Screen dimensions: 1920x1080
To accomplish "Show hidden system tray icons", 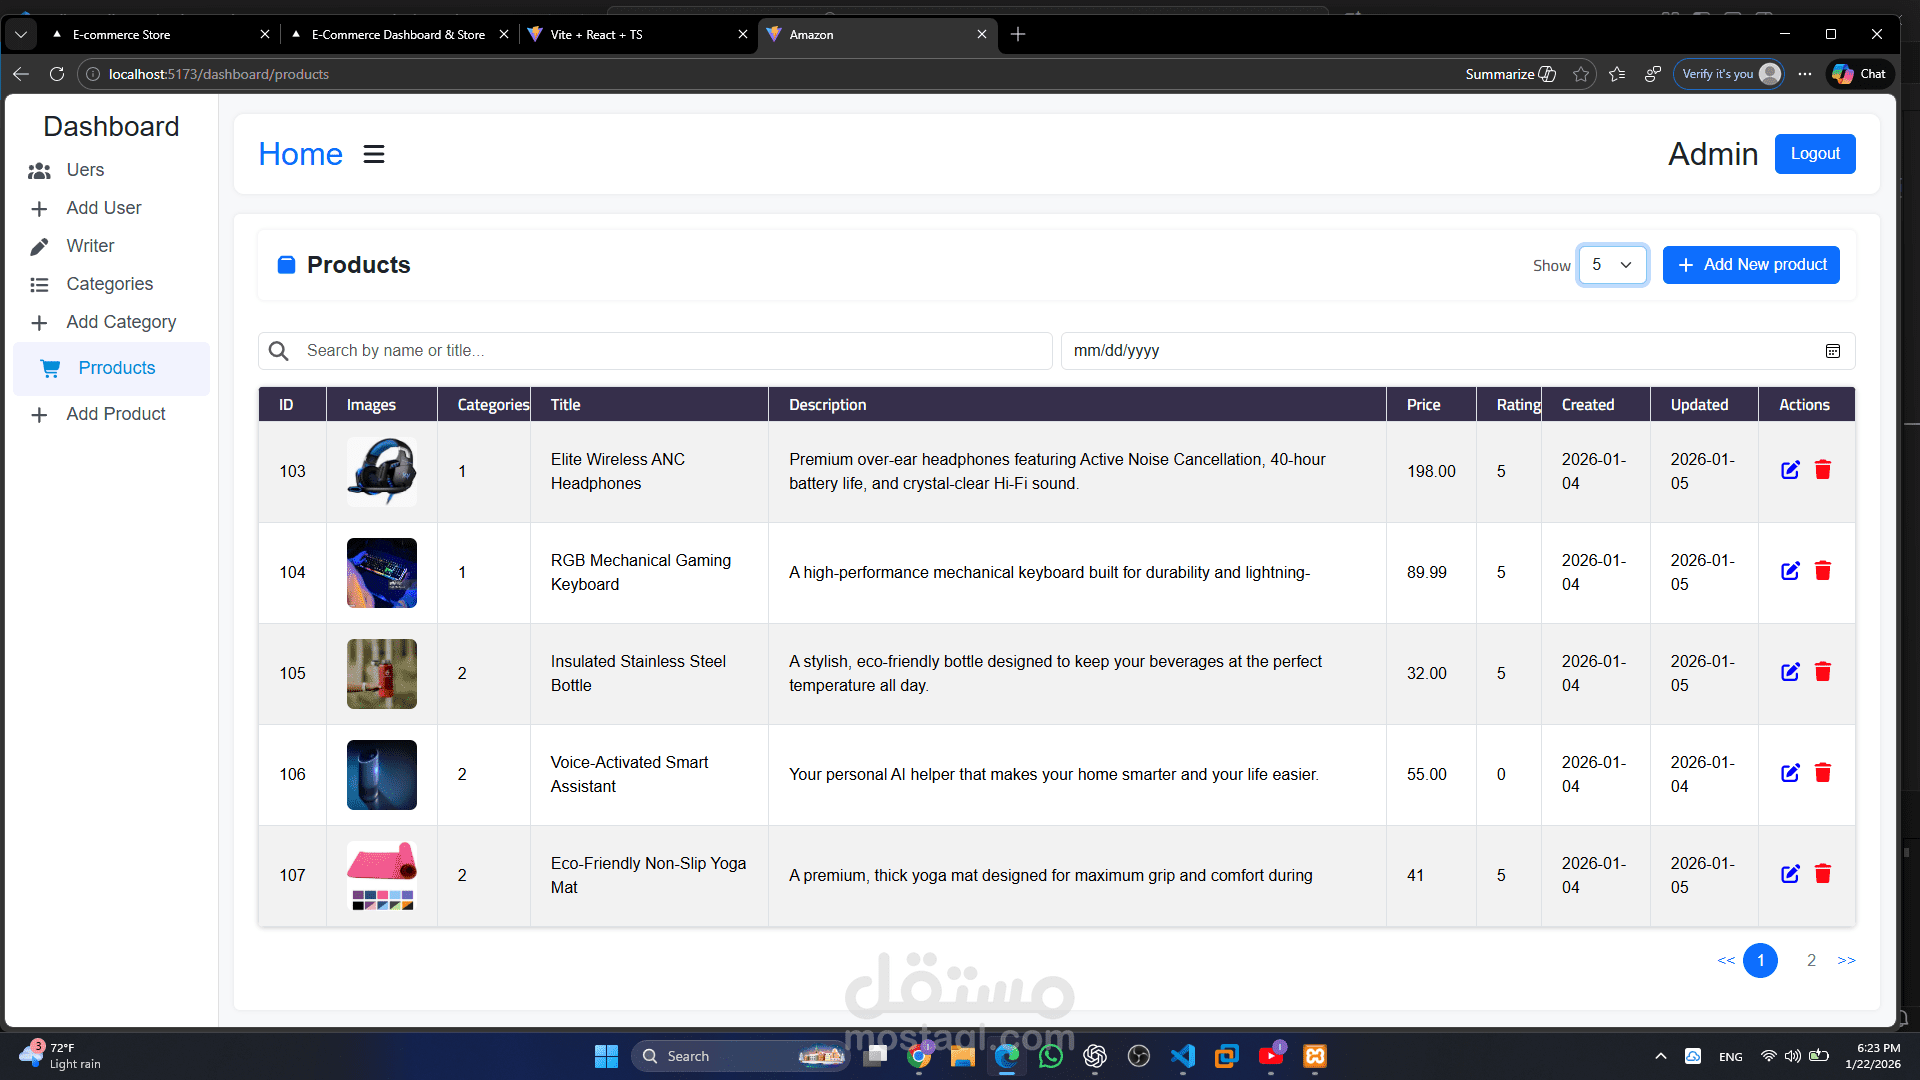I will click(1661, 1056).
